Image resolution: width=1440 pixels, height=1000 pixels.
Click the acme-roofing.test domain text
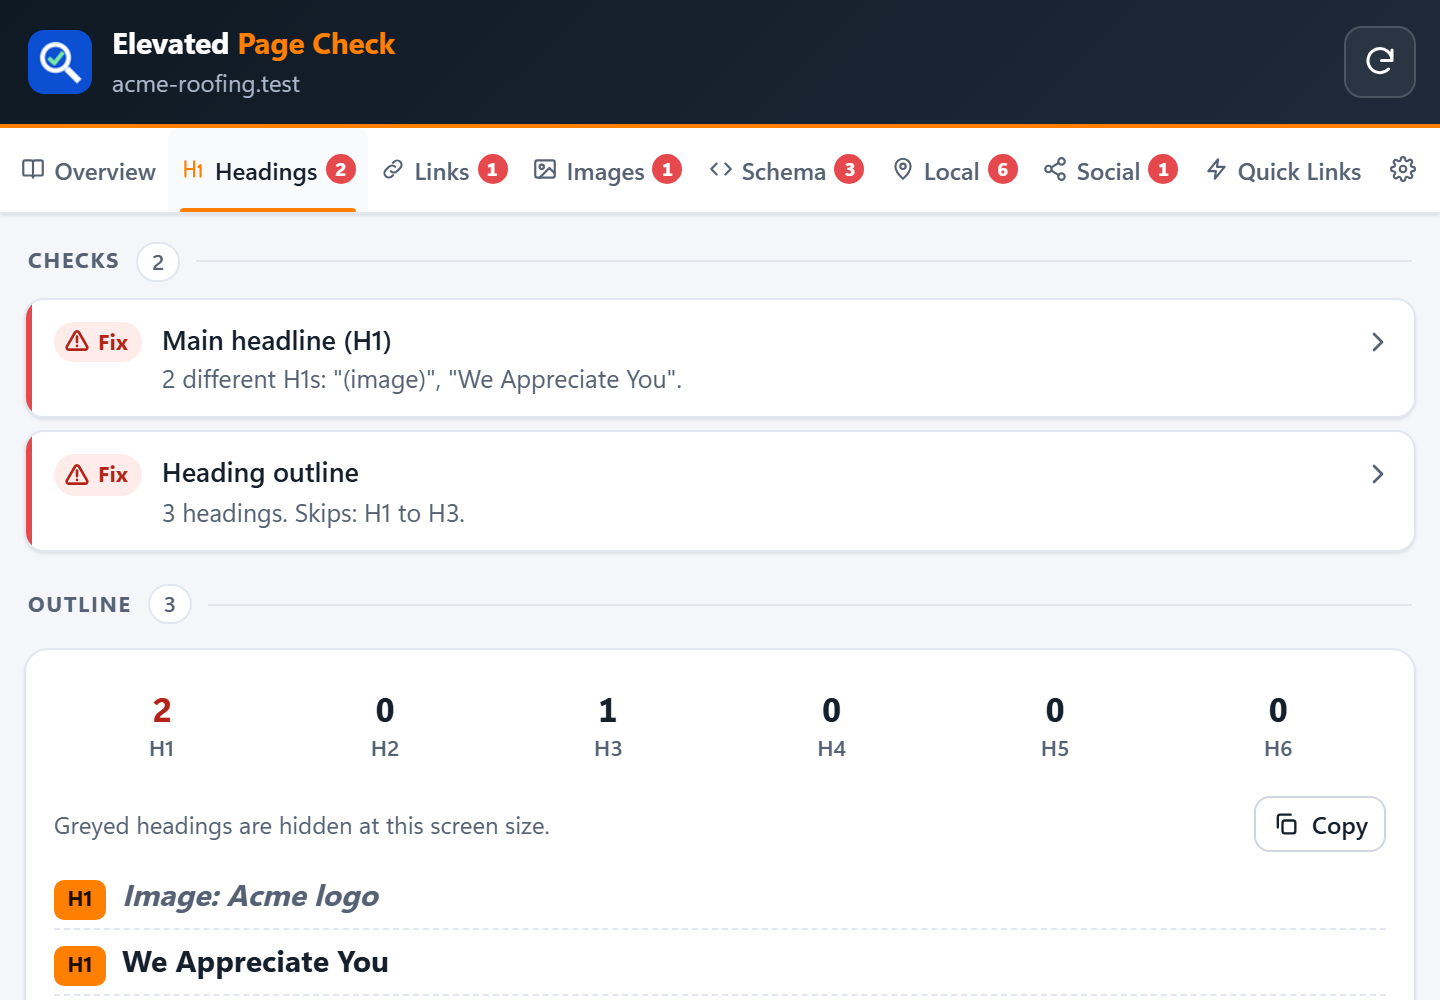[206, 84]
